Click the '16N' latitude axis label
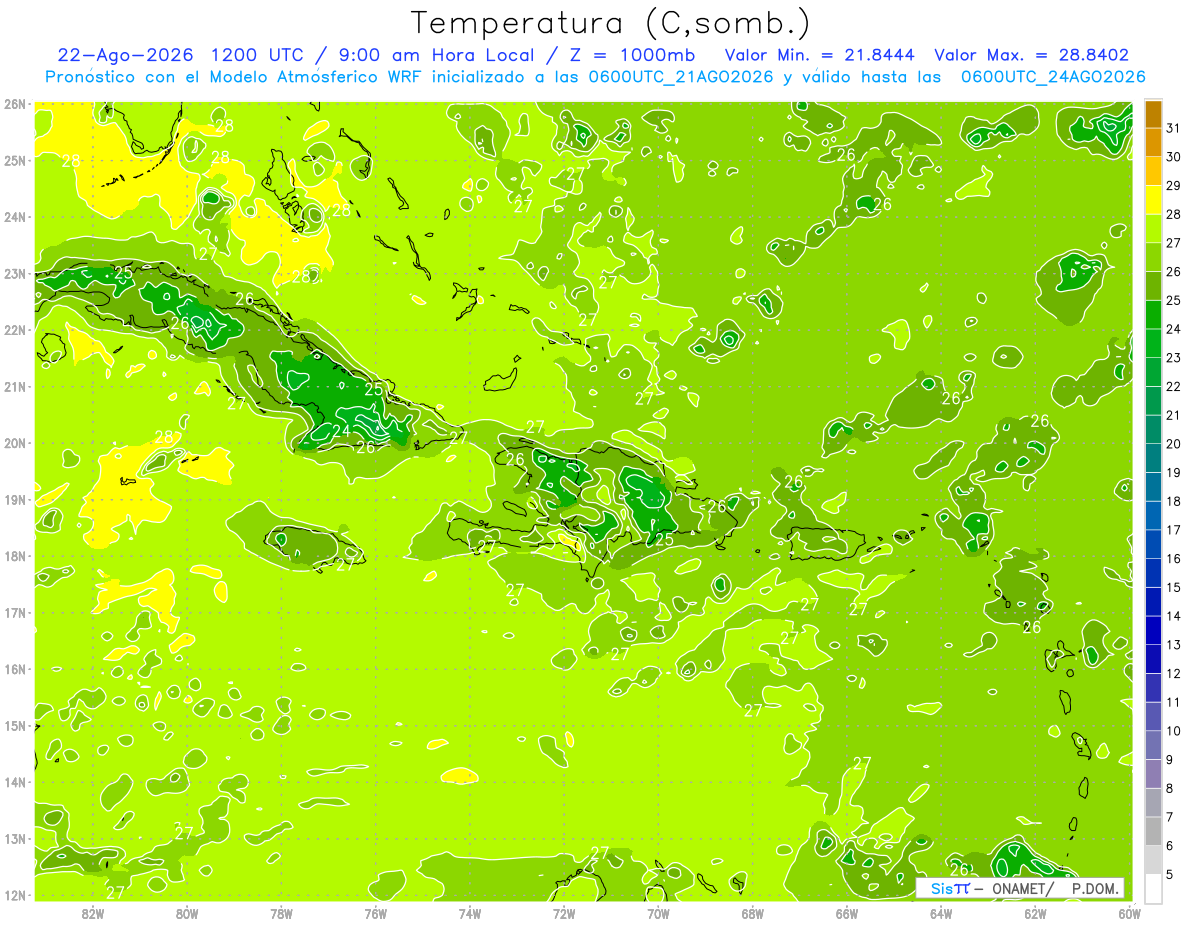 click(14, 668)
